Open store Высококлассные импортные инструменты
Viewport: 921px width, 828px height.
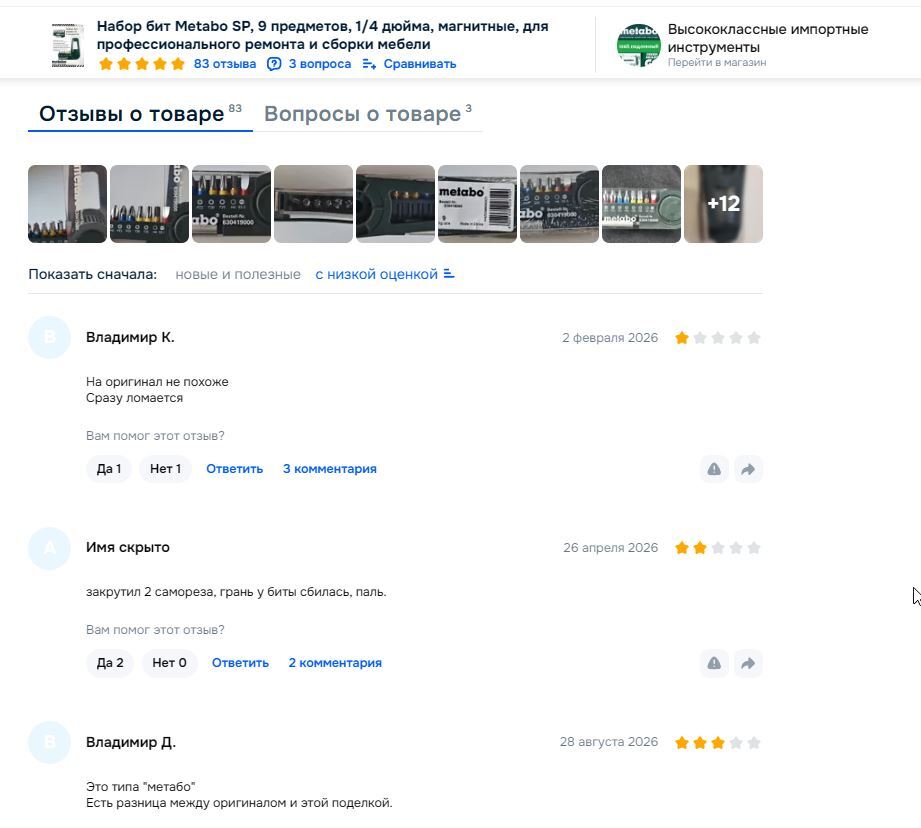768,38
